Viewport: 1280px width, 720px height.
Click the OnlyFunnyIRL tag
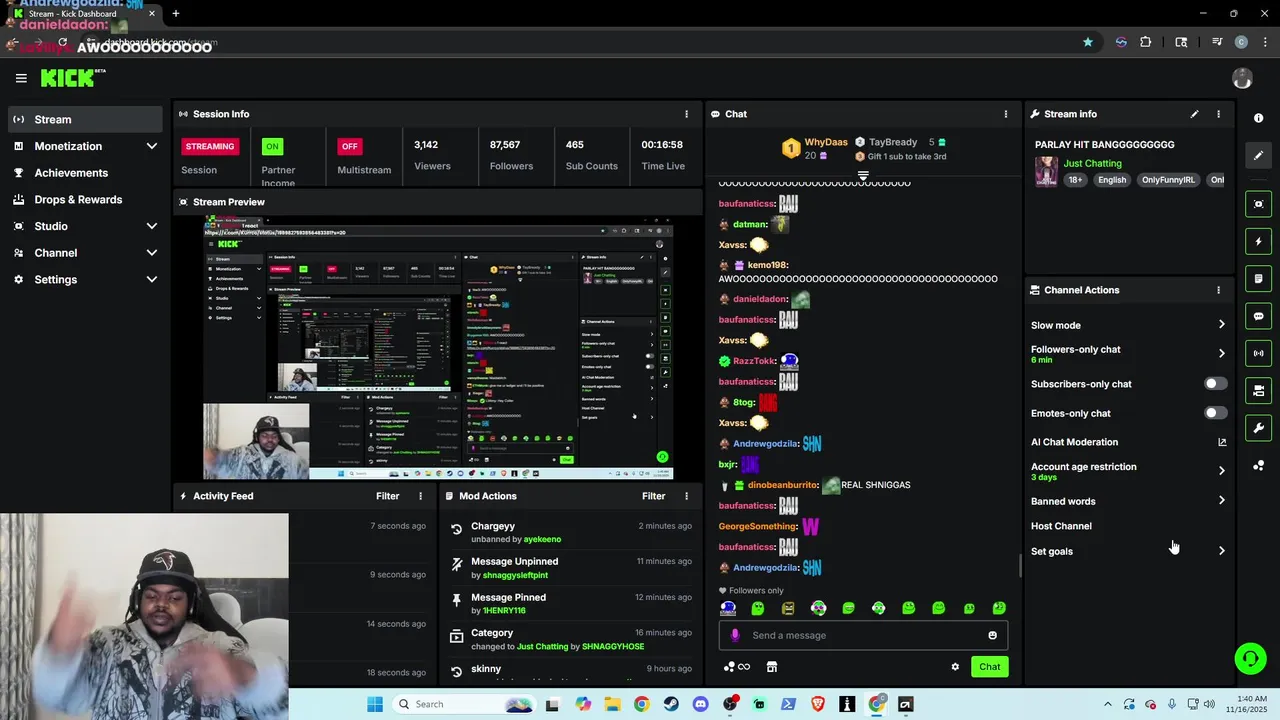point(1168,180)
